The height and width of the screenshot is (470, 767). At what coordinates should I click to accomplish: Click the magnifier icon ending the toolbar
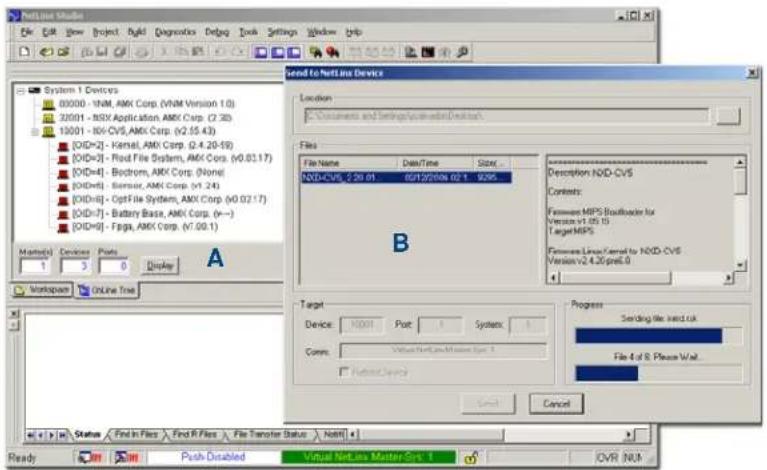click(x=462, y=52)
